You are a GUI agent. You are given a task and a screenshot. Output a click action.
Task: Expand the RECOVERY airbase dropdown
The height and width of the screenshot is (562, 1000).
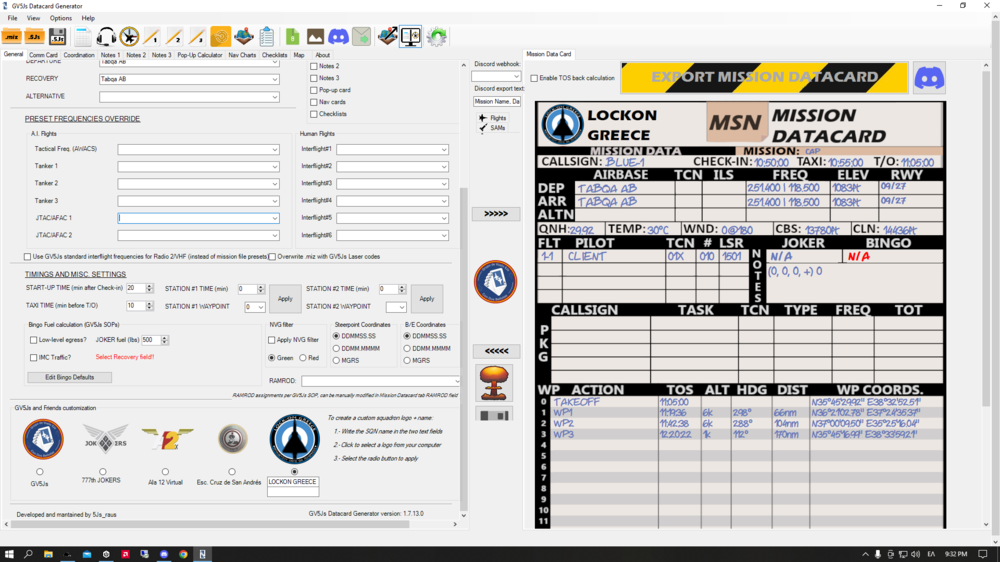(x=275, y=79)
